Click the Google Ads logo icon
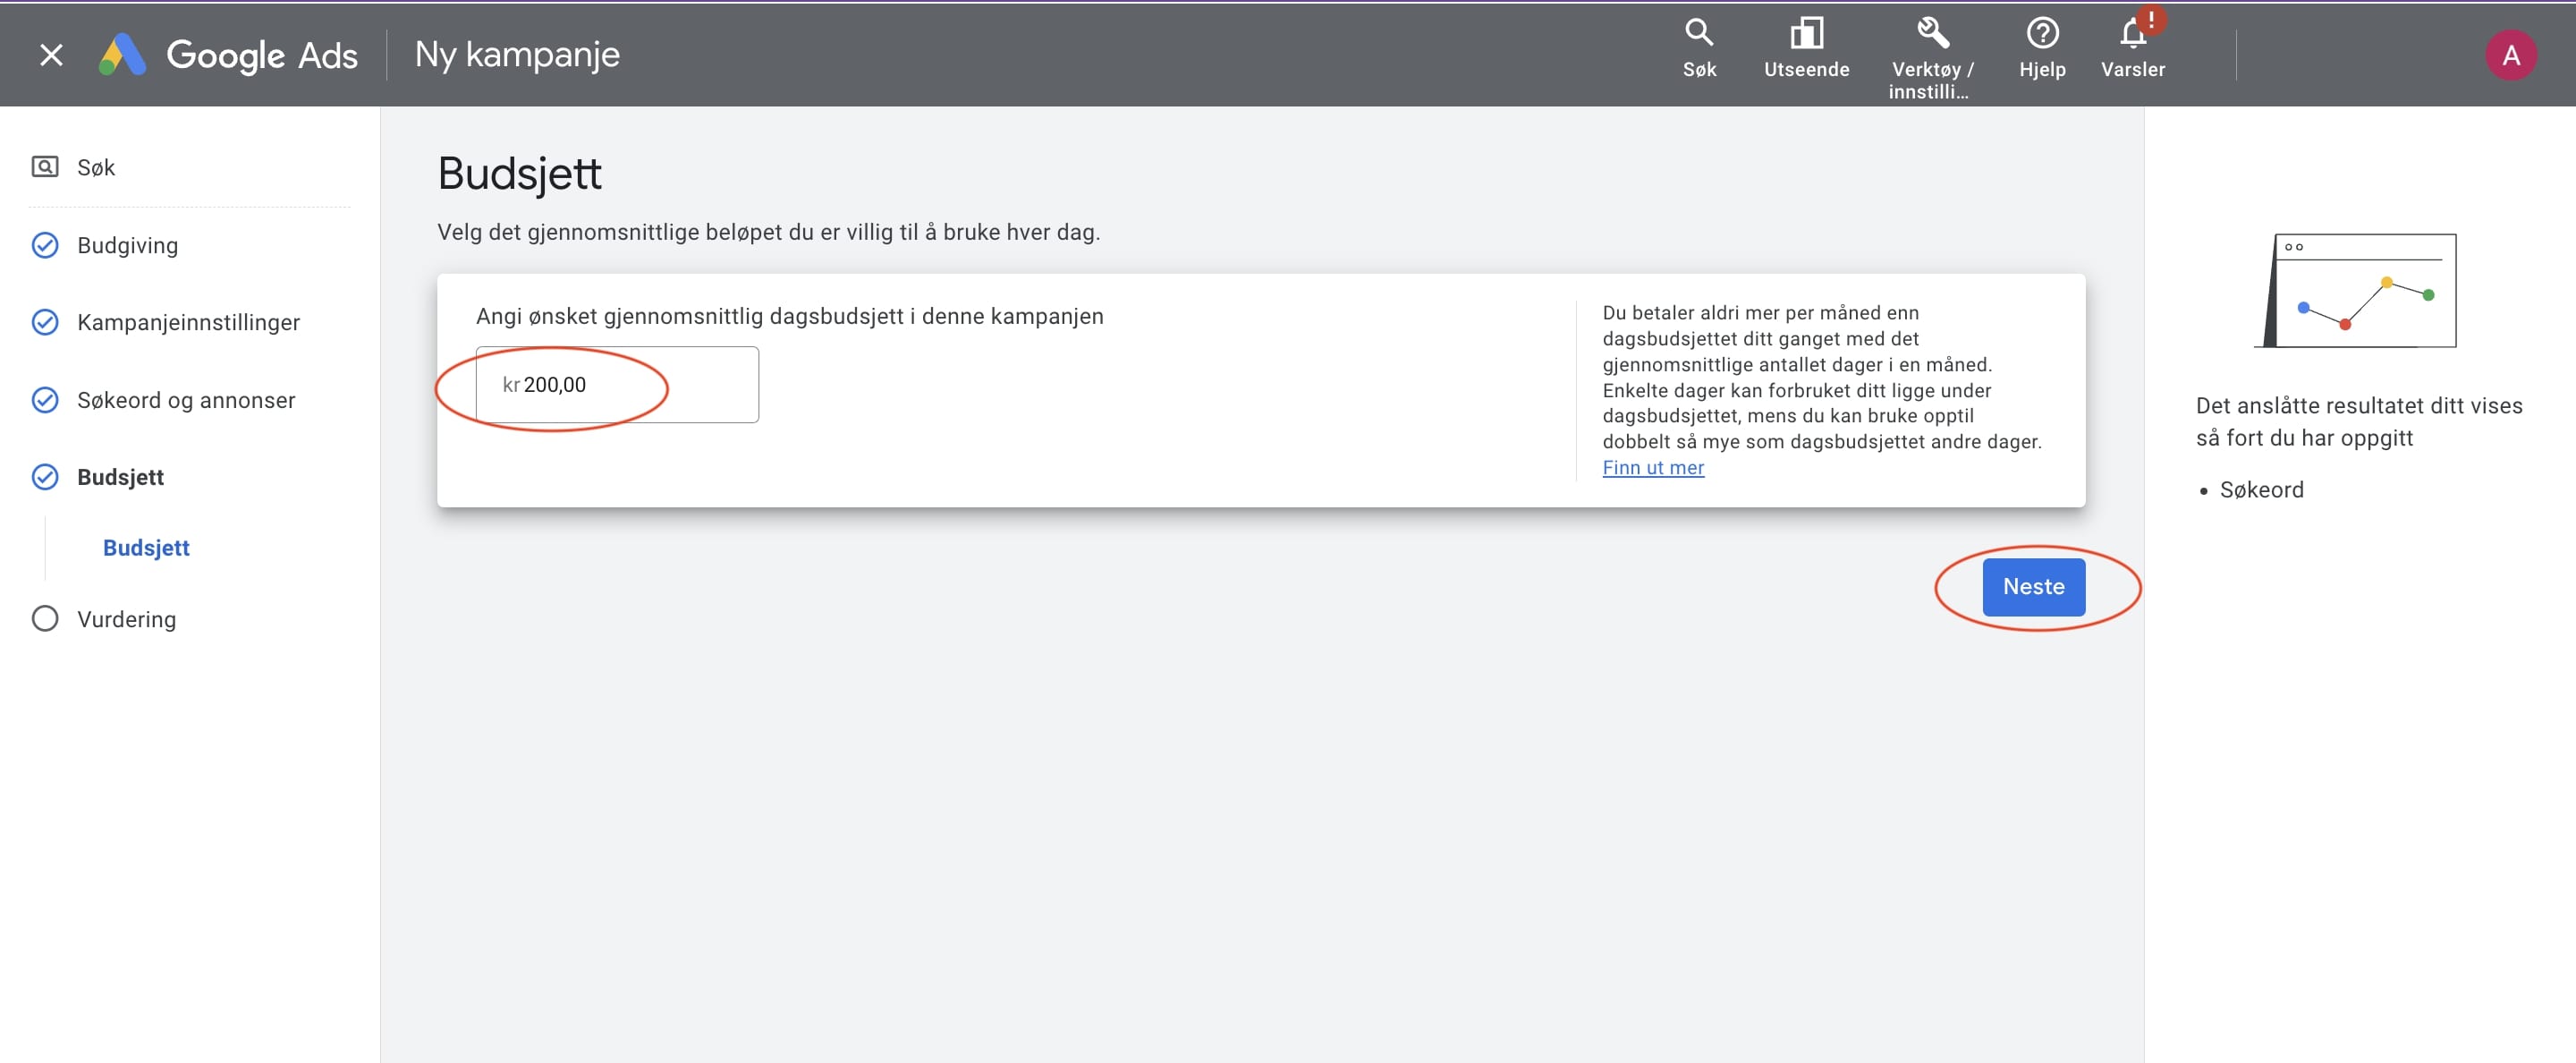This screenshot has width=2576, height=1063. (123, 55)
